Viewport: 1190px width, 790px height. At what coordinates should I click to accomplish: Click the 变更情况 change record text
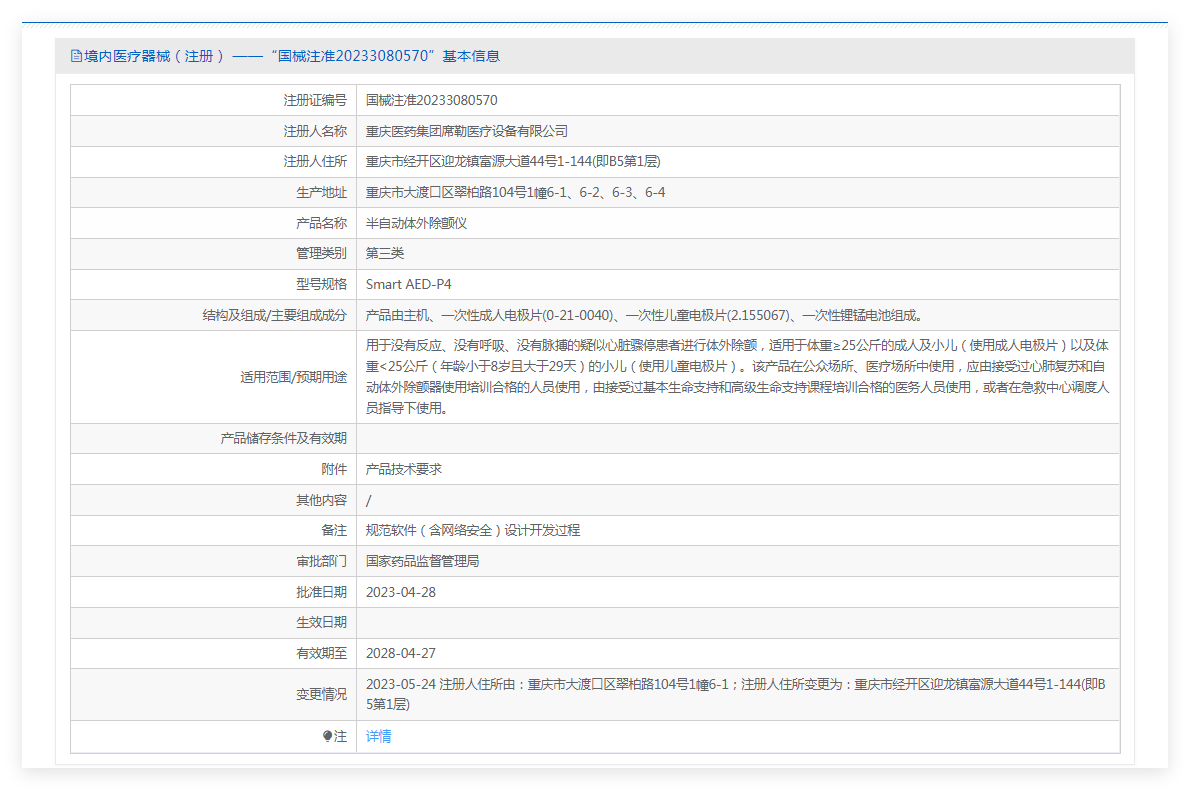735,694
